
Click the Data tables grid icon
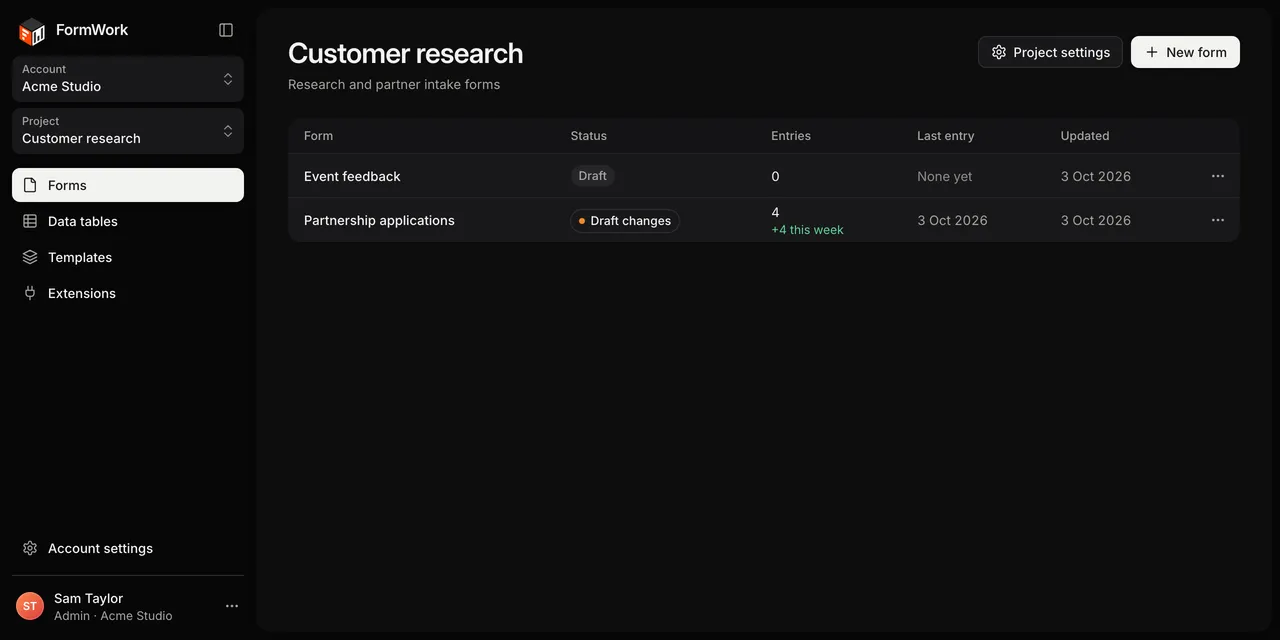[30, 221]
